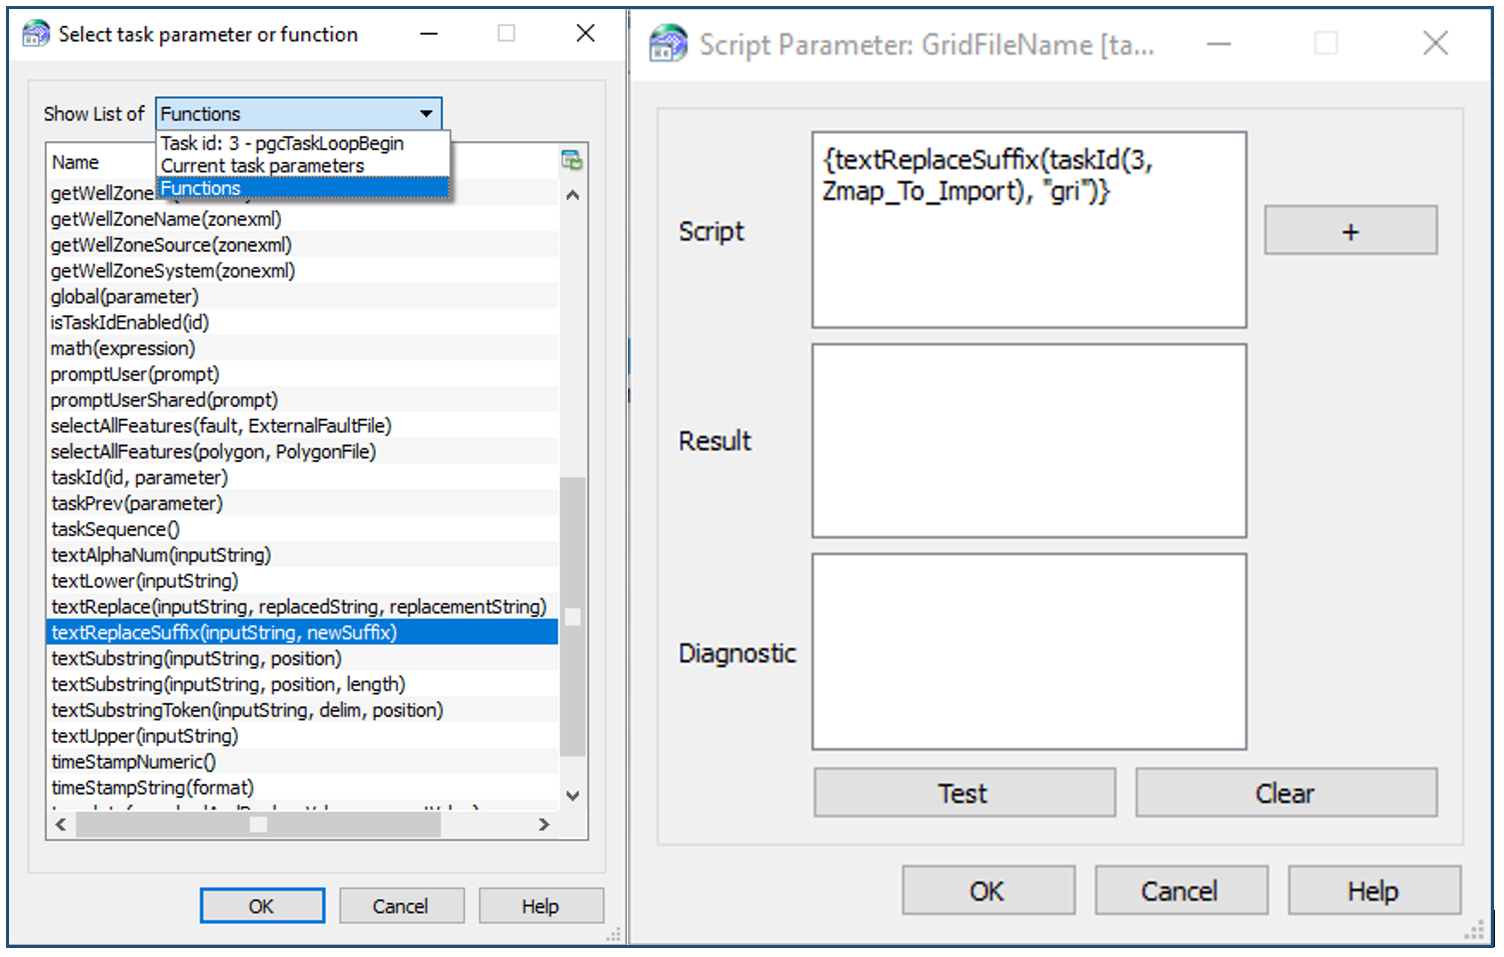Select the taskId(id, parameter) function
1504x957 pixels.
tap(139, 478)
